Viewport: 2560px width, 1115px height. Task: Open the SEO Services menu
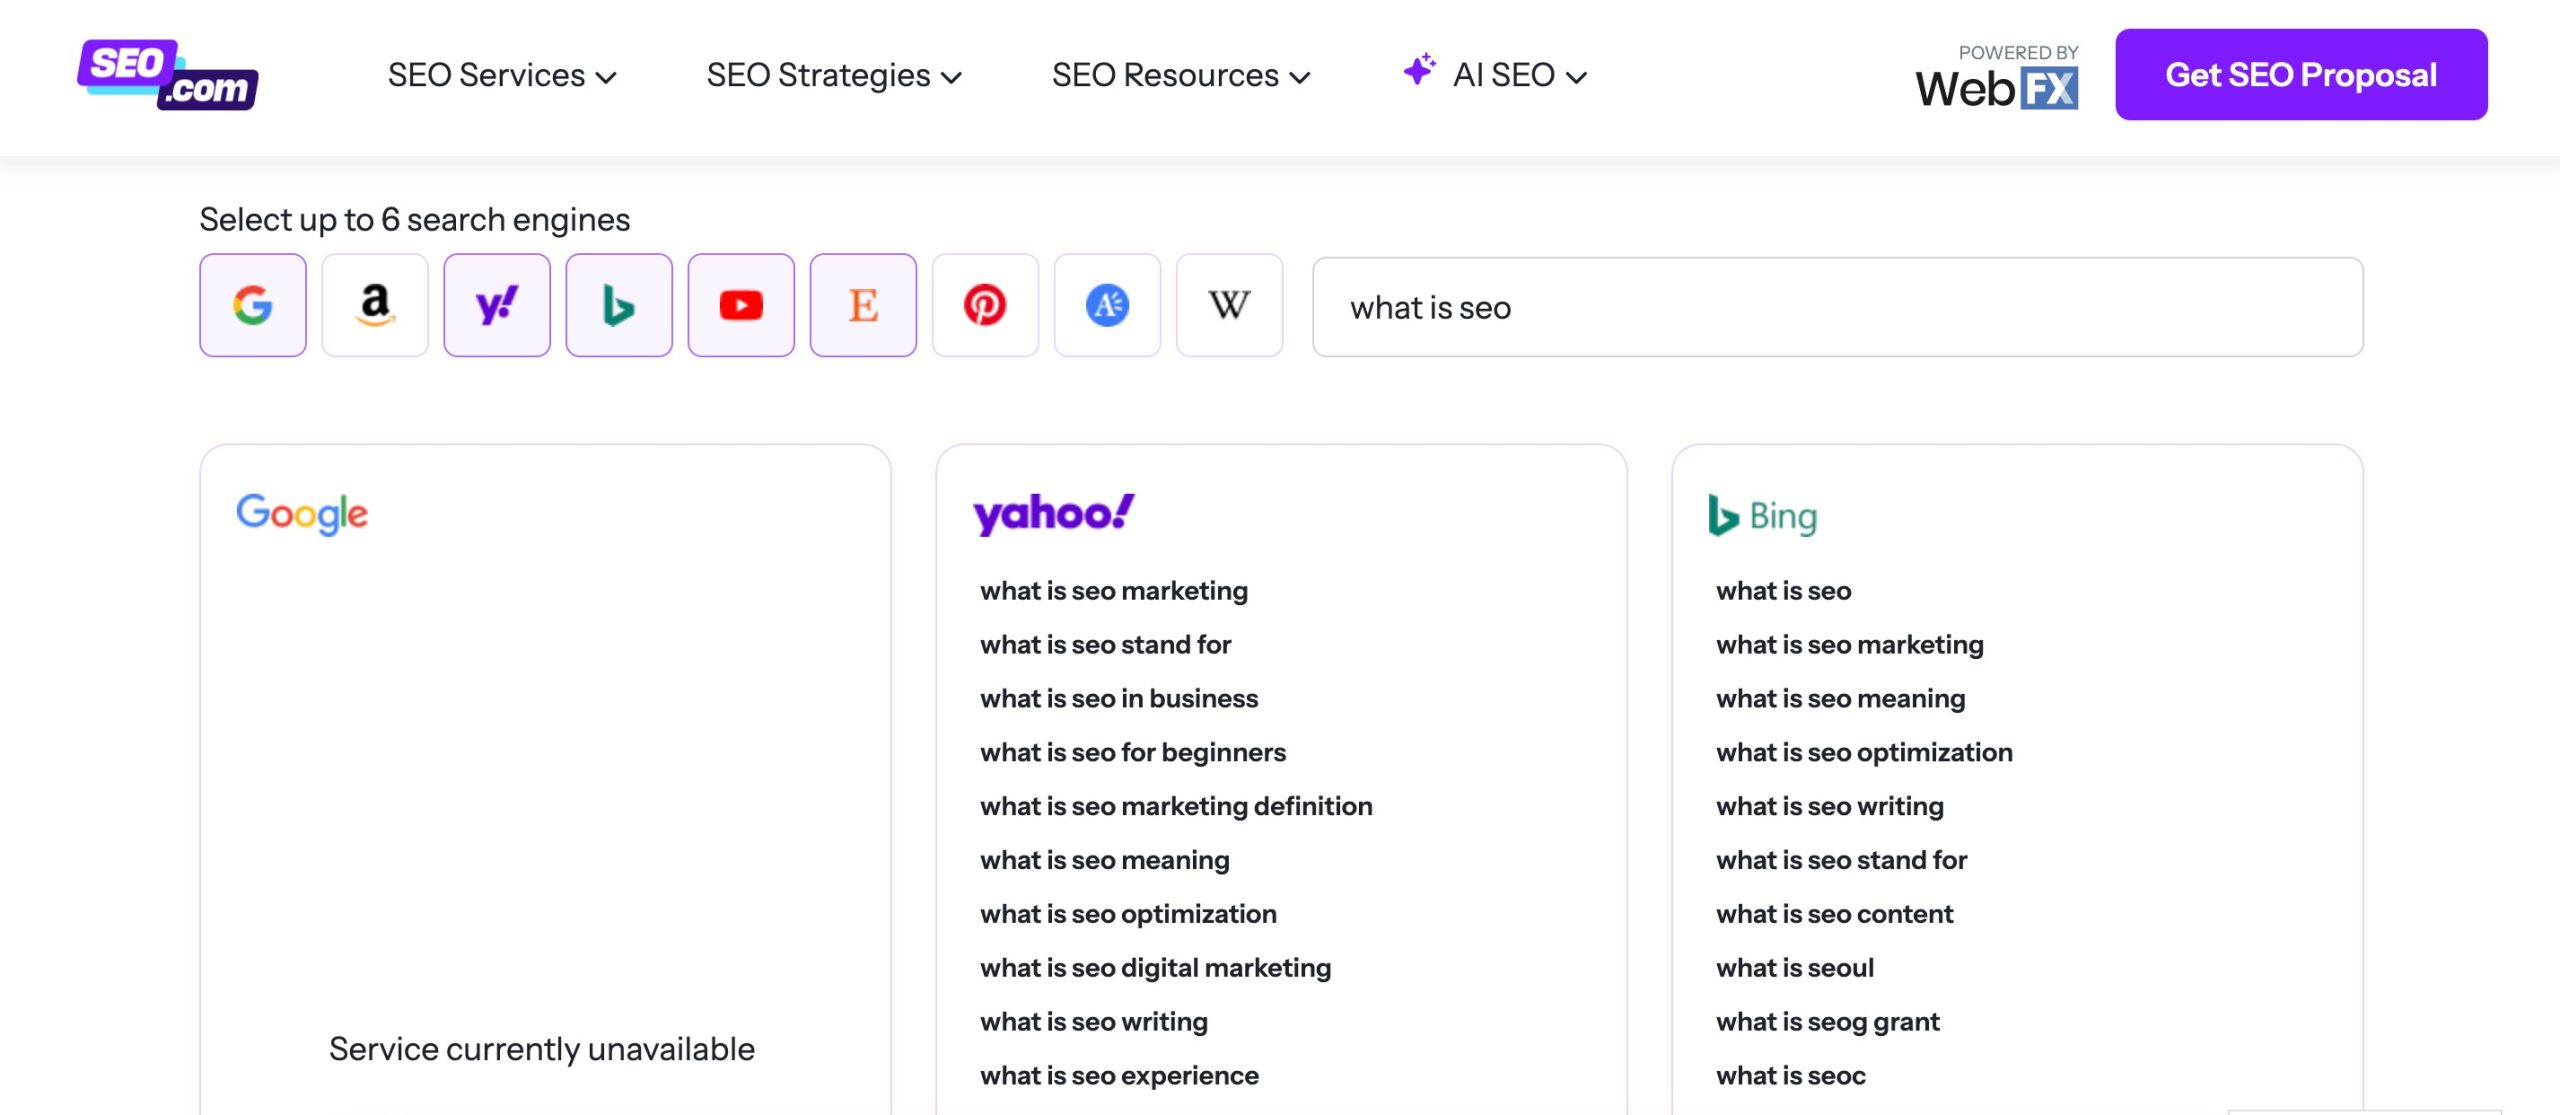tap(502, 75)
